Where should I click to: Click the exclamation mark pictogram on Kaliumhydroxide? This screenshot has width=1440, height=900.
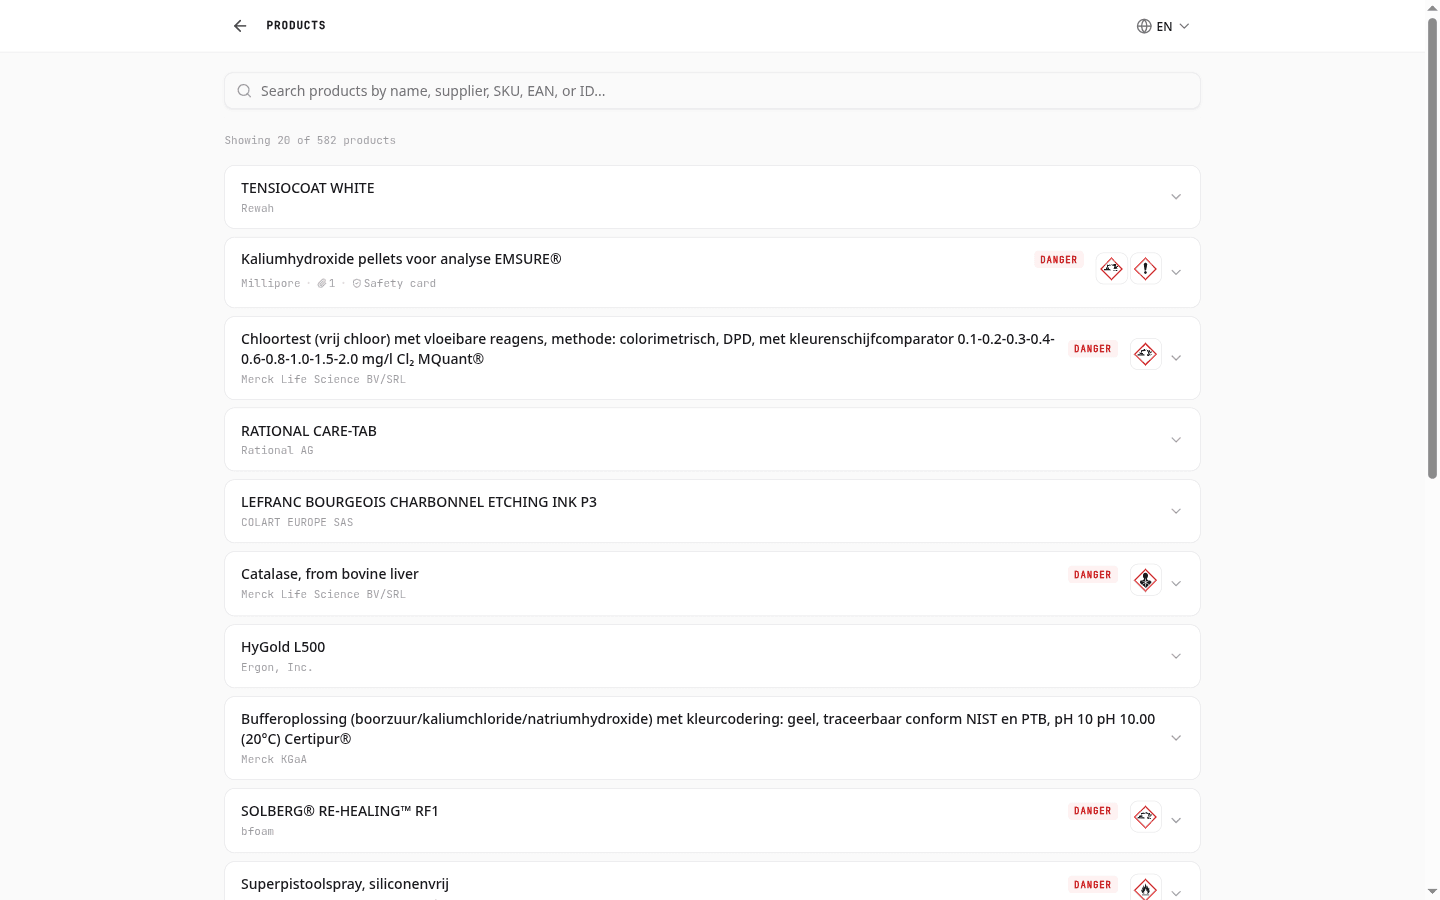(1145, 269)
